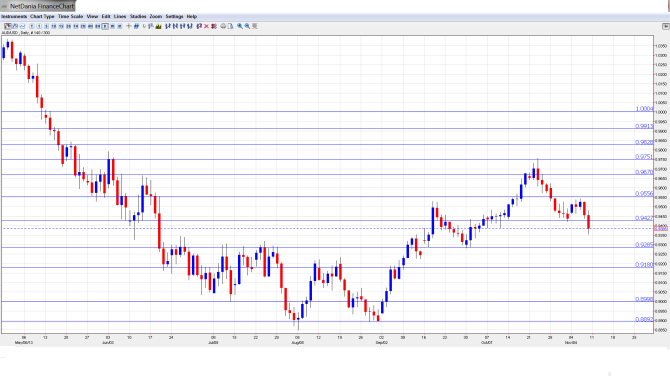
Task: Toggle the selected daily time scale button
Action: tap(105, 26)
